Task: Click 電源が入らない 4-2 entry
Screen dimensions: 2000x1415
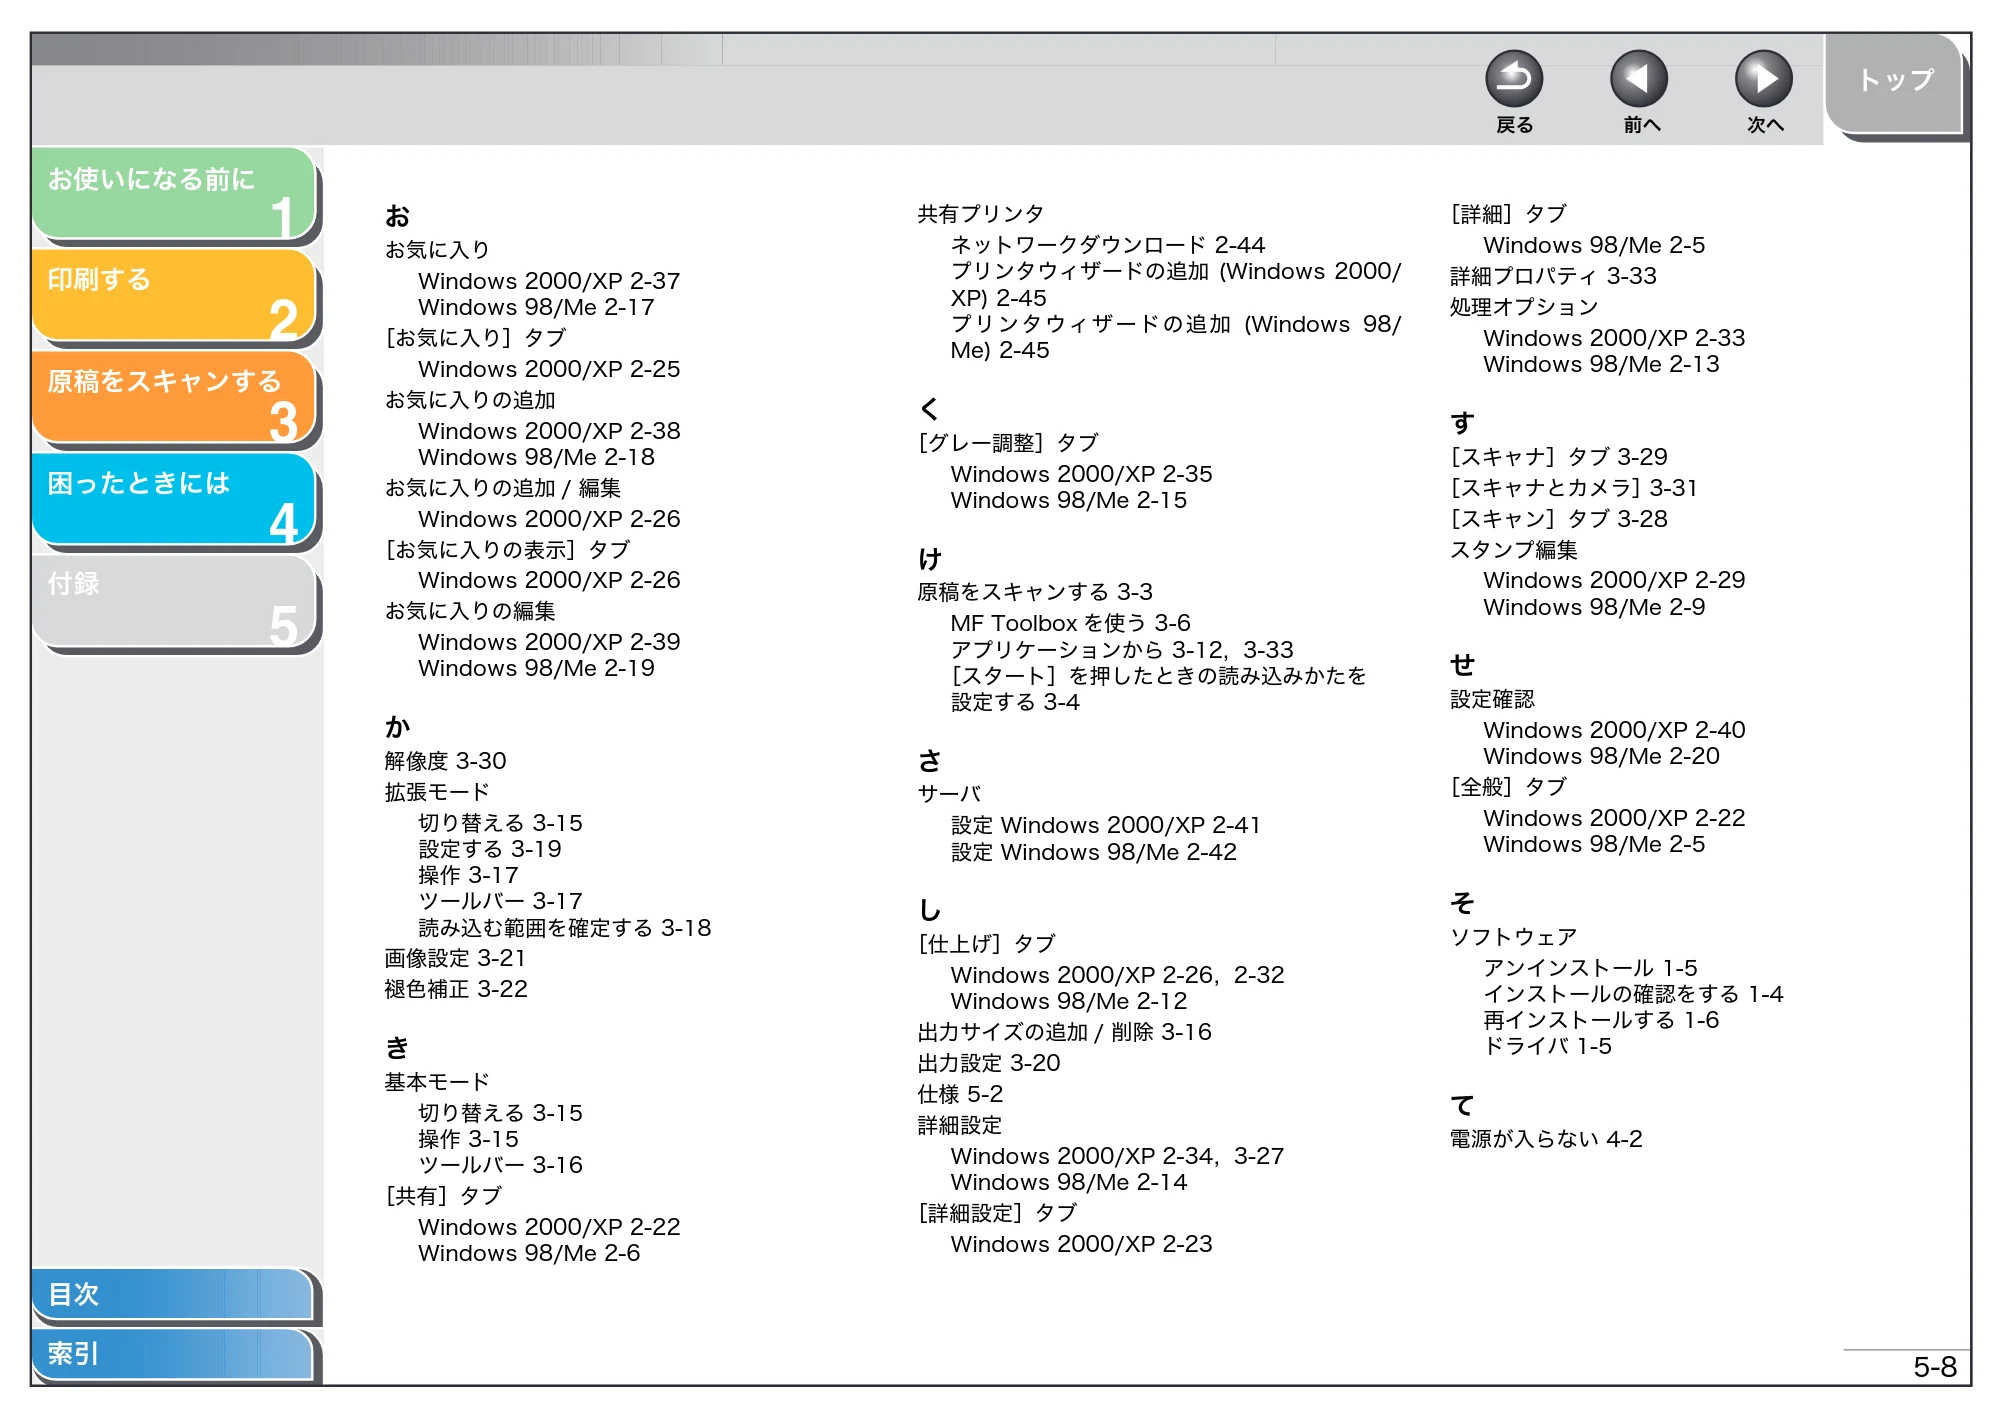Action: [x=1546, y=1139]
